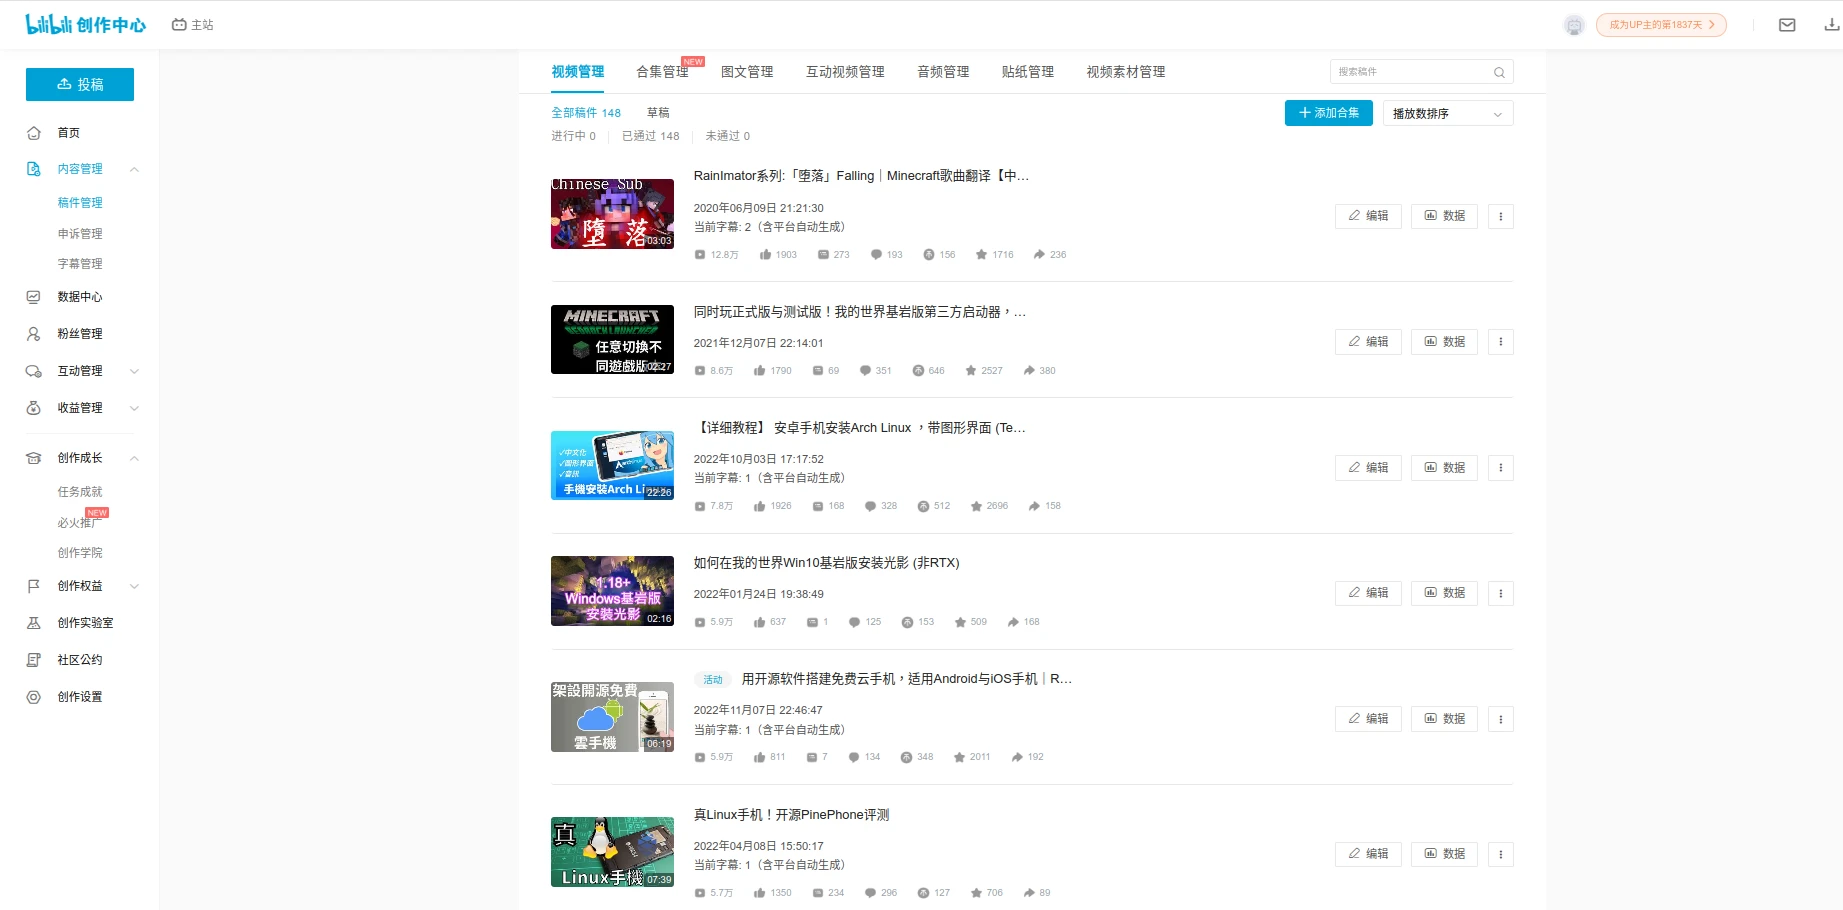
Task: Open more options for PinePhone review video
Action: point(1500,854)
